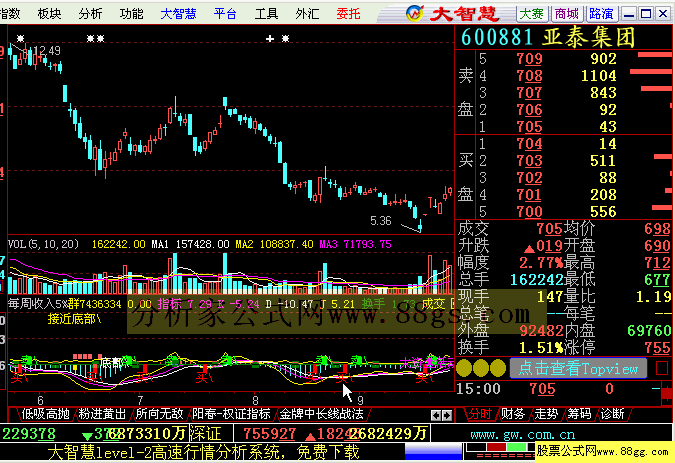Click sell level 4 price 708
This screenshot has width=675, height=463.
click(529, 76)
